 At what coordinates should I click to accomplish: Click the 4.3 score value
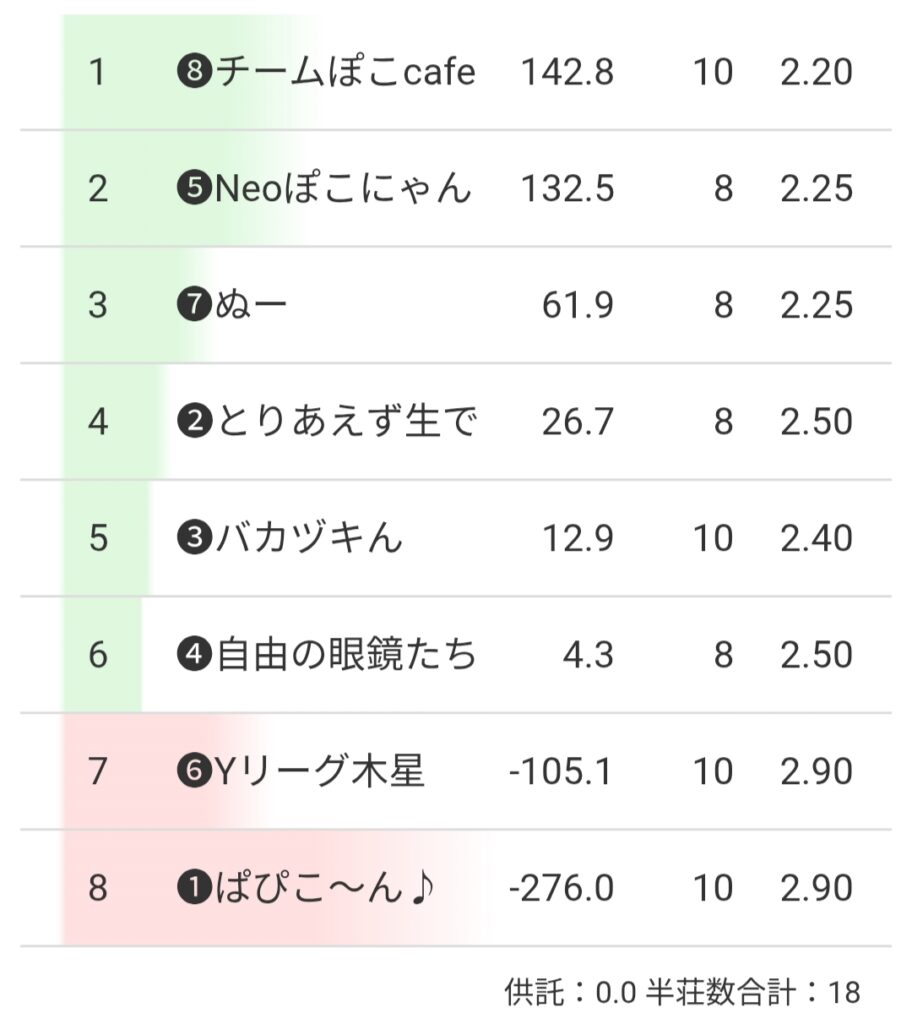pos(587,655)
